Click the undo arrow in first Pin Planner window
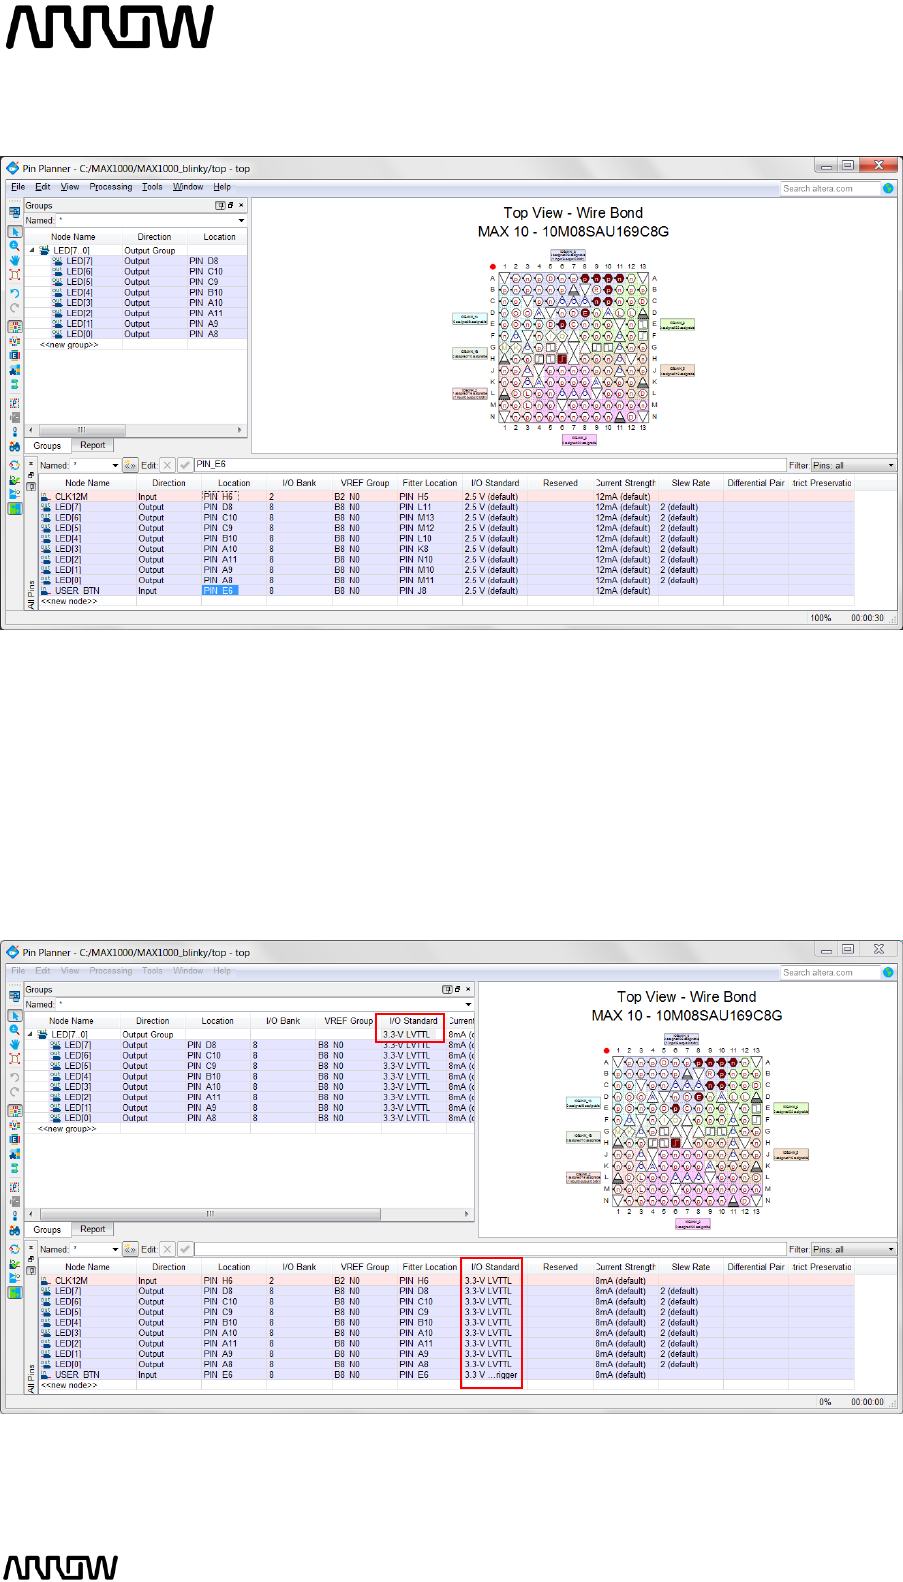 pos(14,293)
